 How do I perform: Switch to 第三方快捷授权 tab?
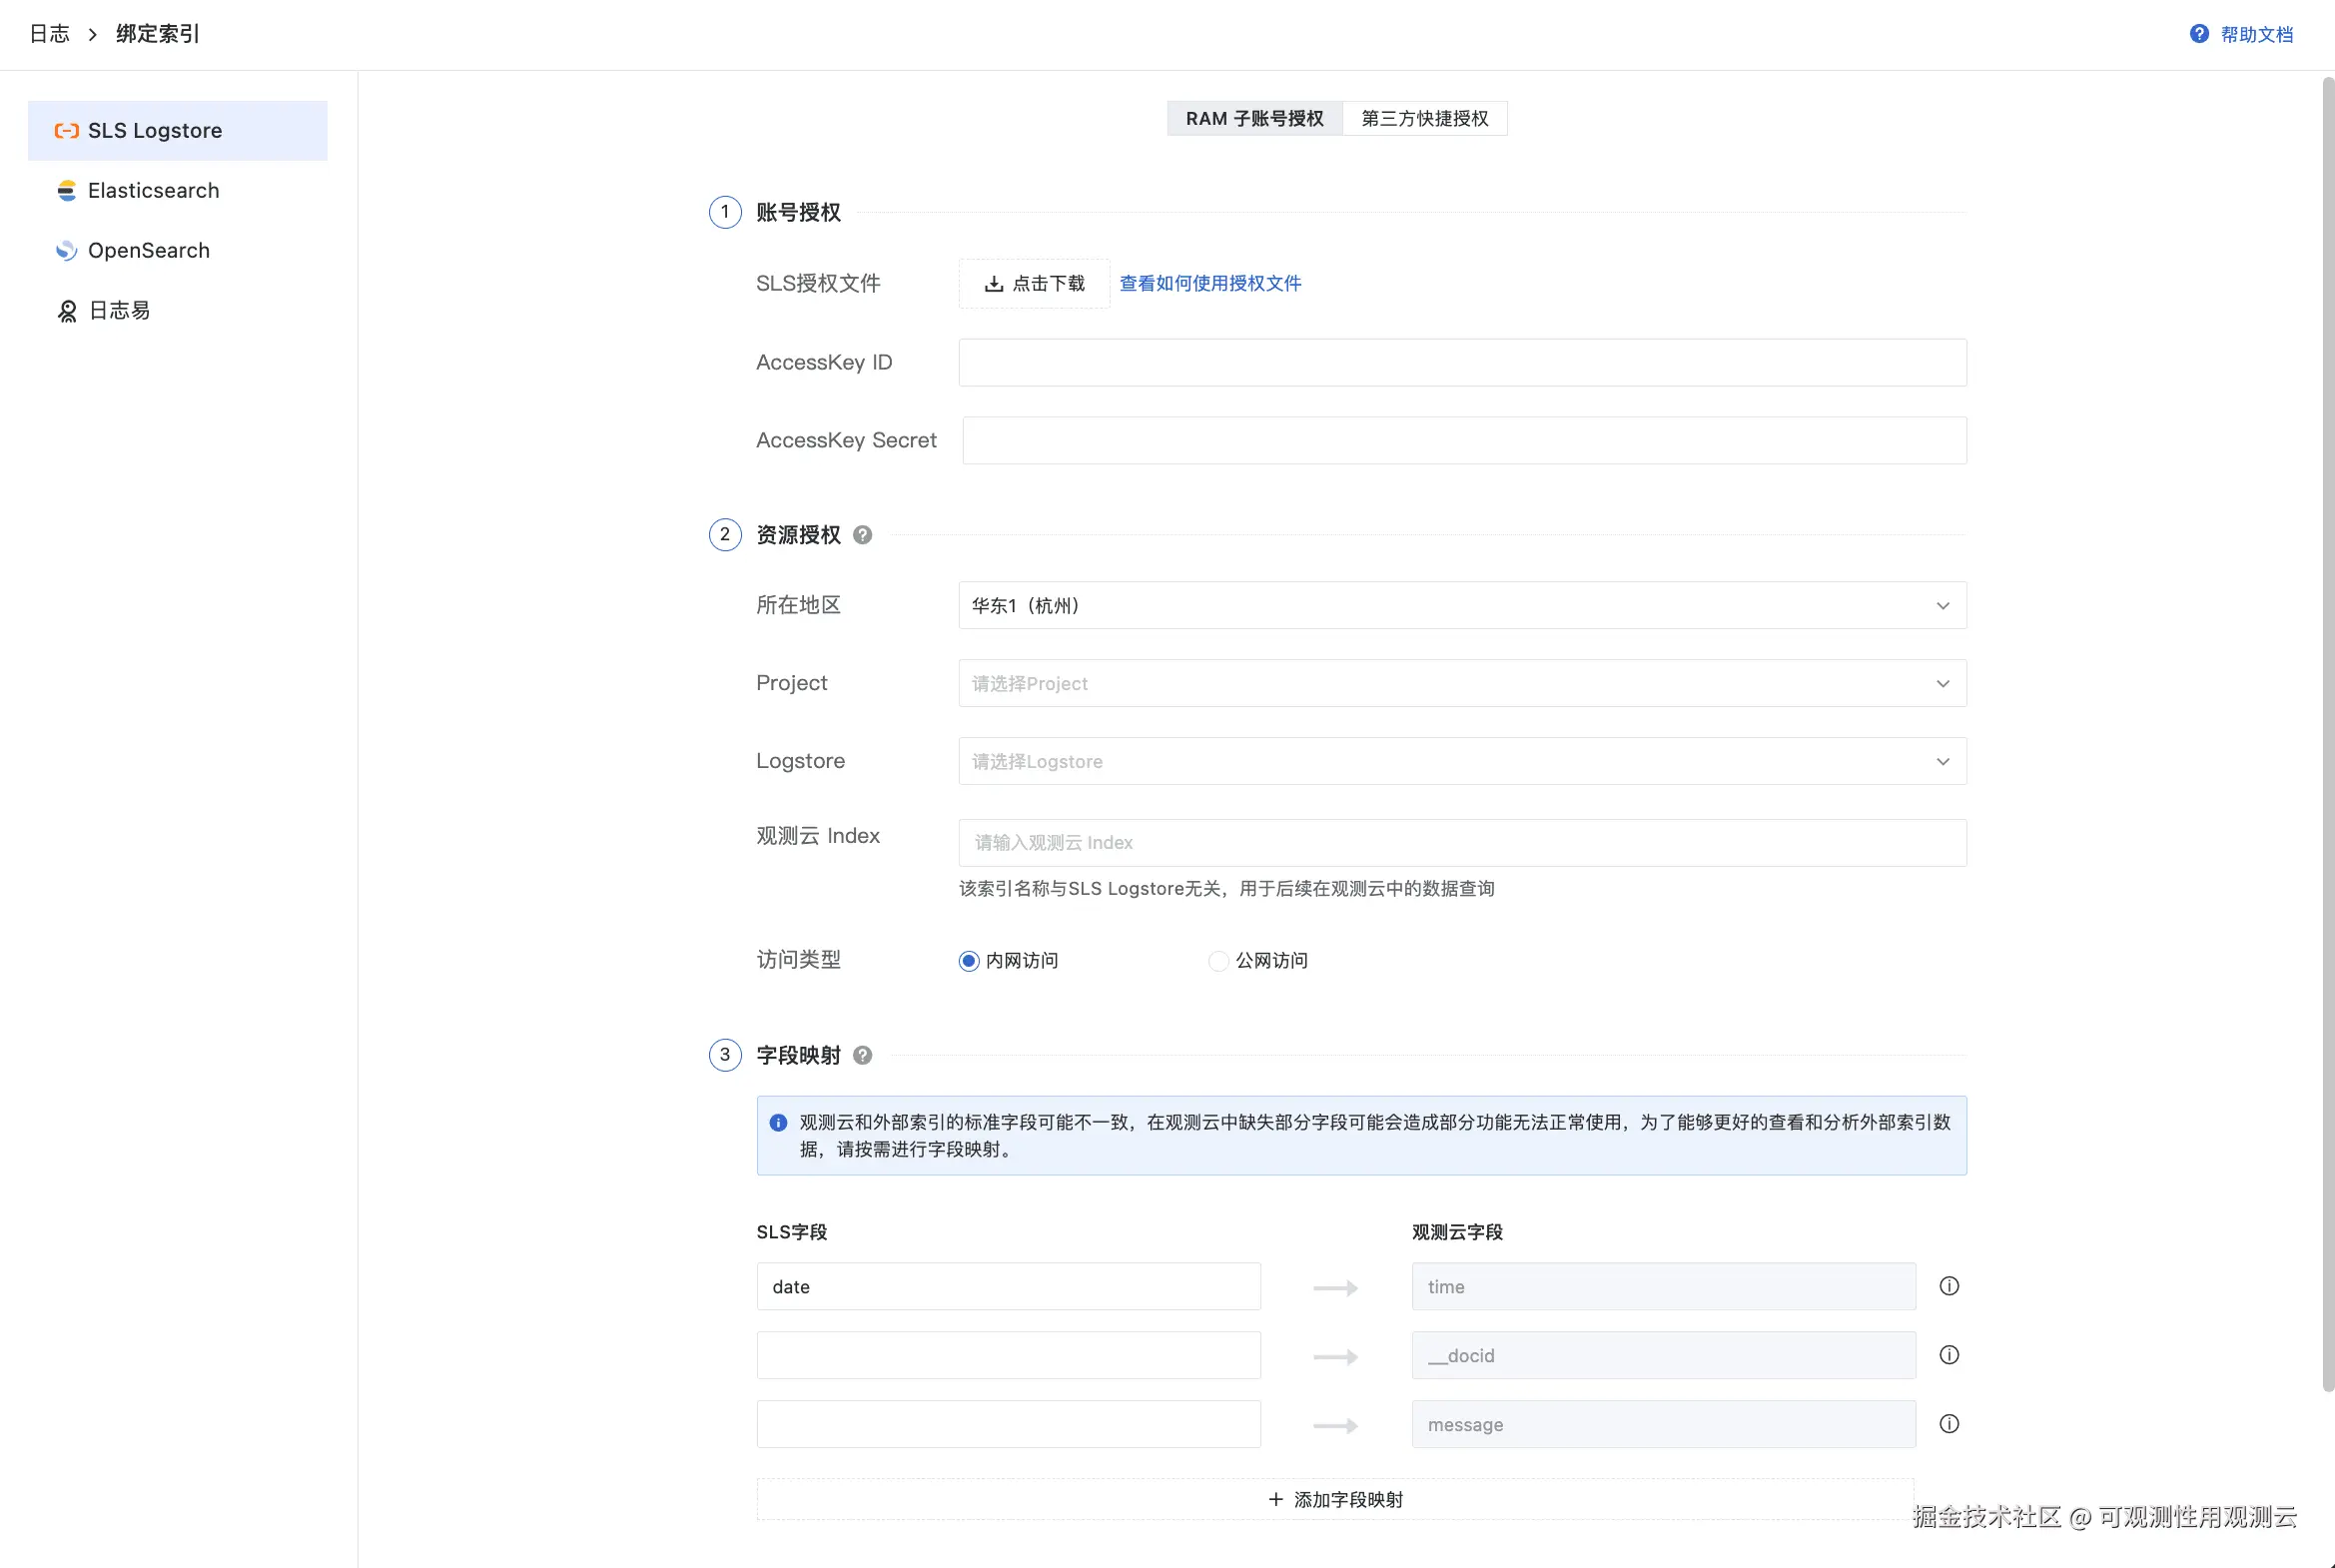tap(1424, 118)
